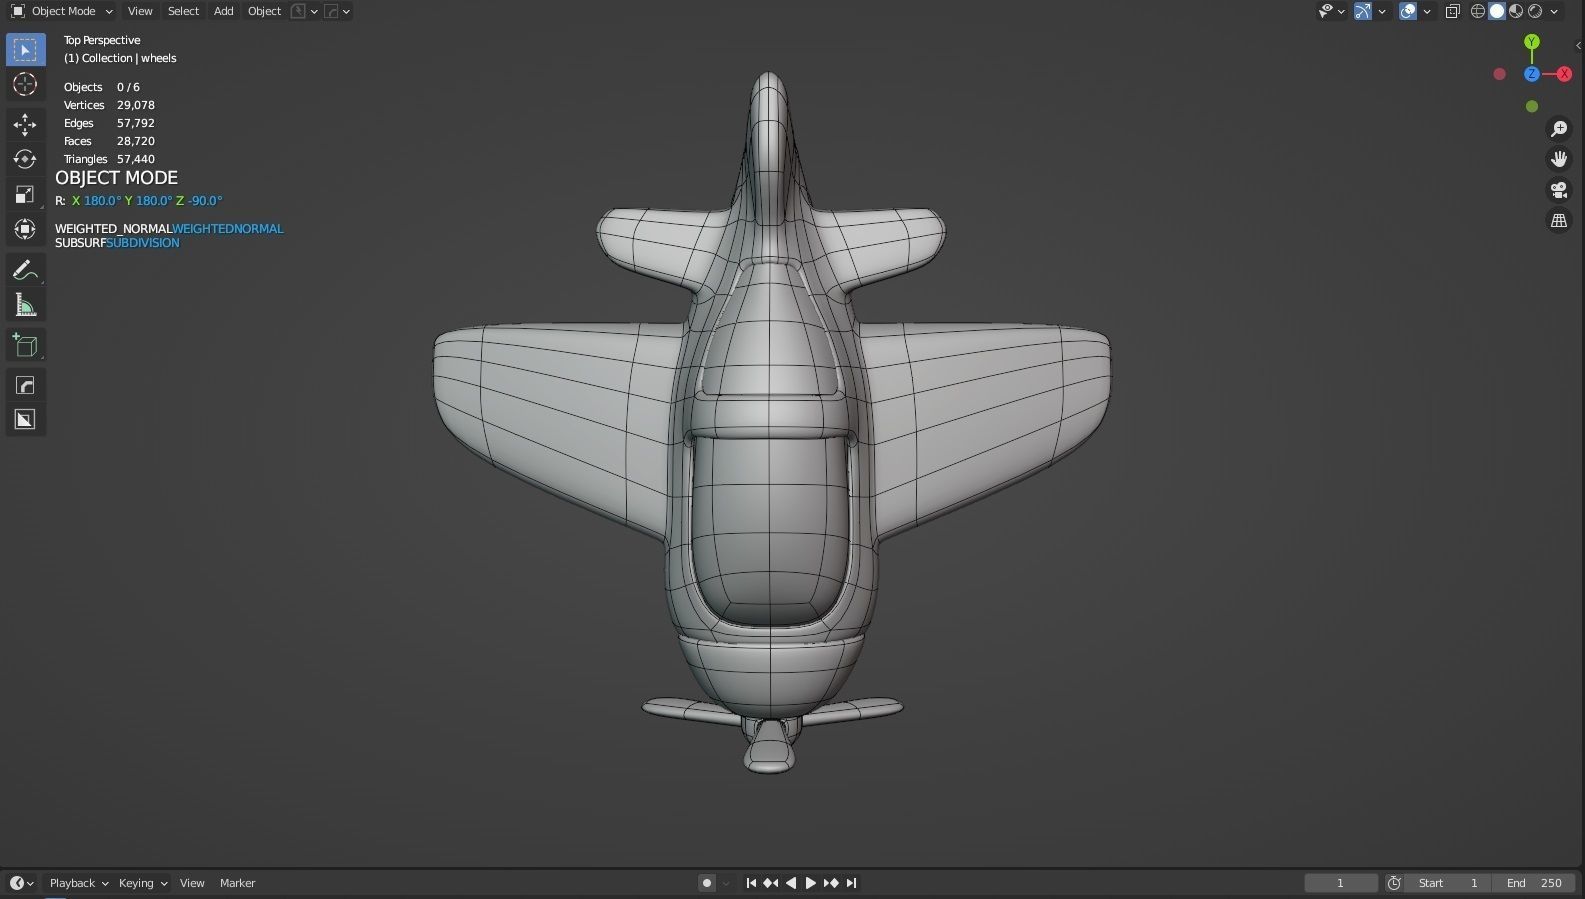Open the Select menu

click(183, 11)
